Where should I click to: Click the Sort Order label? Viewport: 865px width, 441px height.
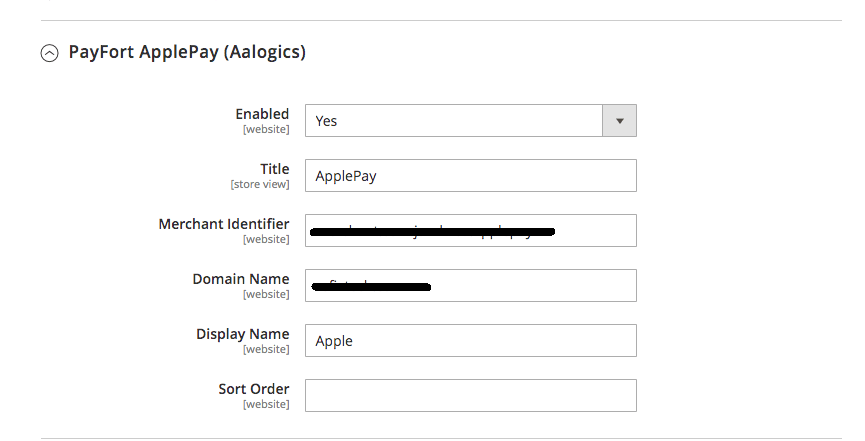click(254, 389)
